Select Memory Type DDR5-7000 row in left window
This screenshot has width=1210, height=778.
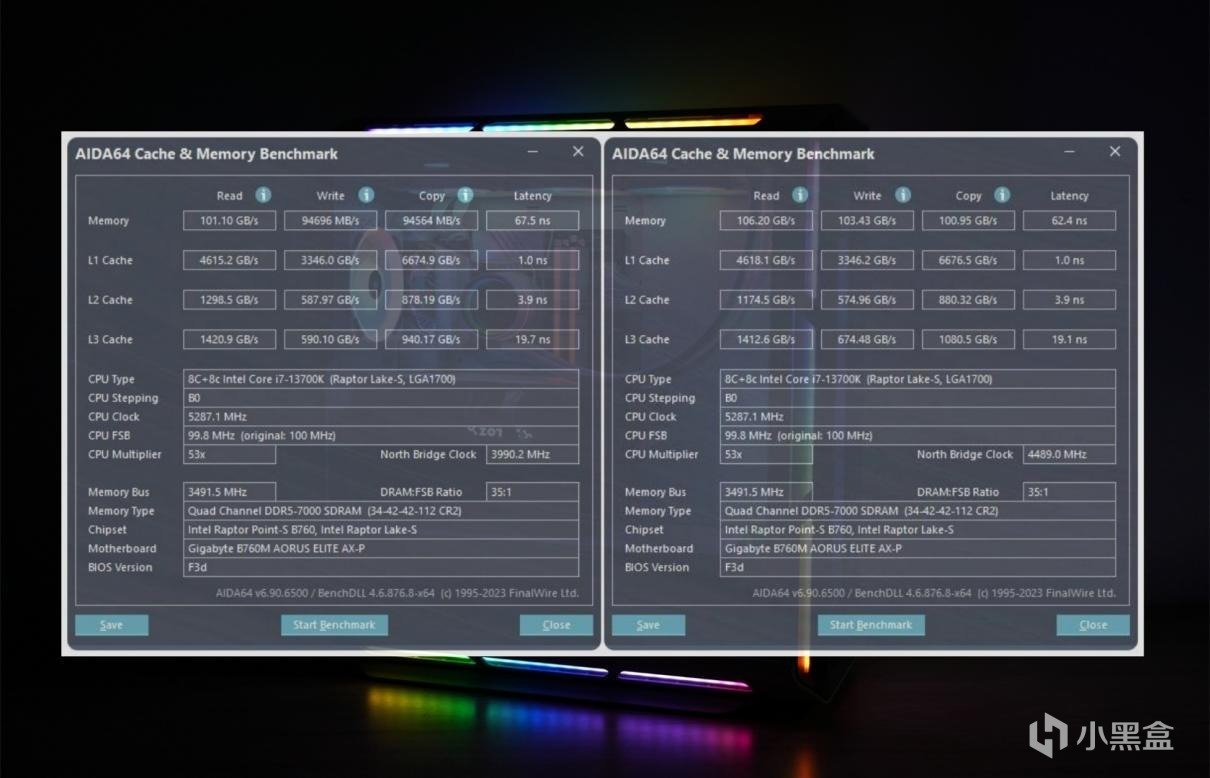(x=381, y=511)
